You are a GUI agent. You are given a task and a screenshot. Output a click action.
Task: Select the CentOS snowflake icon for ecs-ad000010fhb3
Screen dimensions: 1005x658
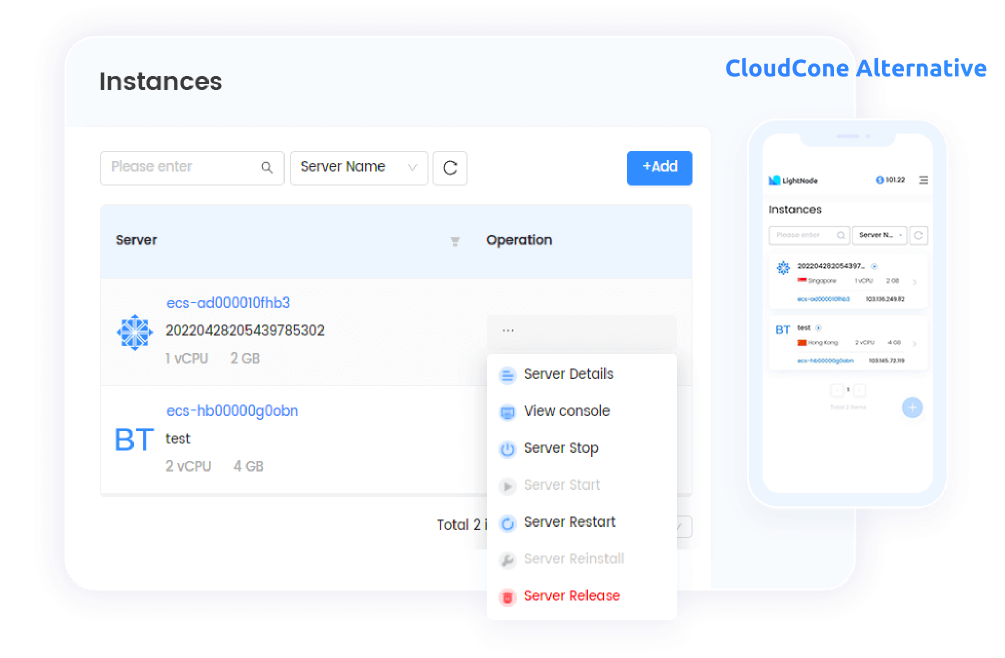tap(133, 329)
